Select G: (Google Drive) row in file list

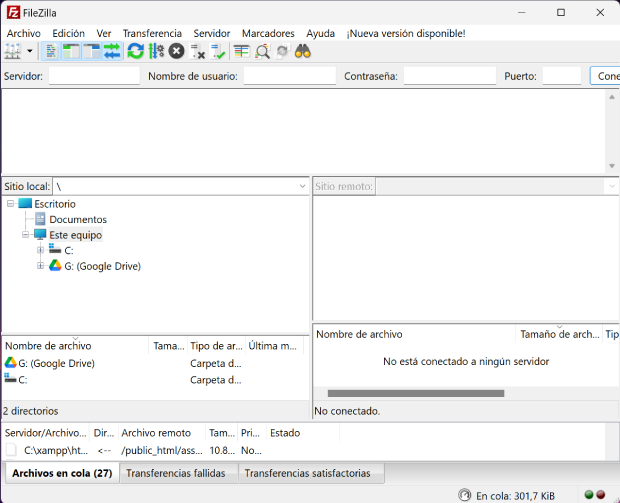(154, 363)
